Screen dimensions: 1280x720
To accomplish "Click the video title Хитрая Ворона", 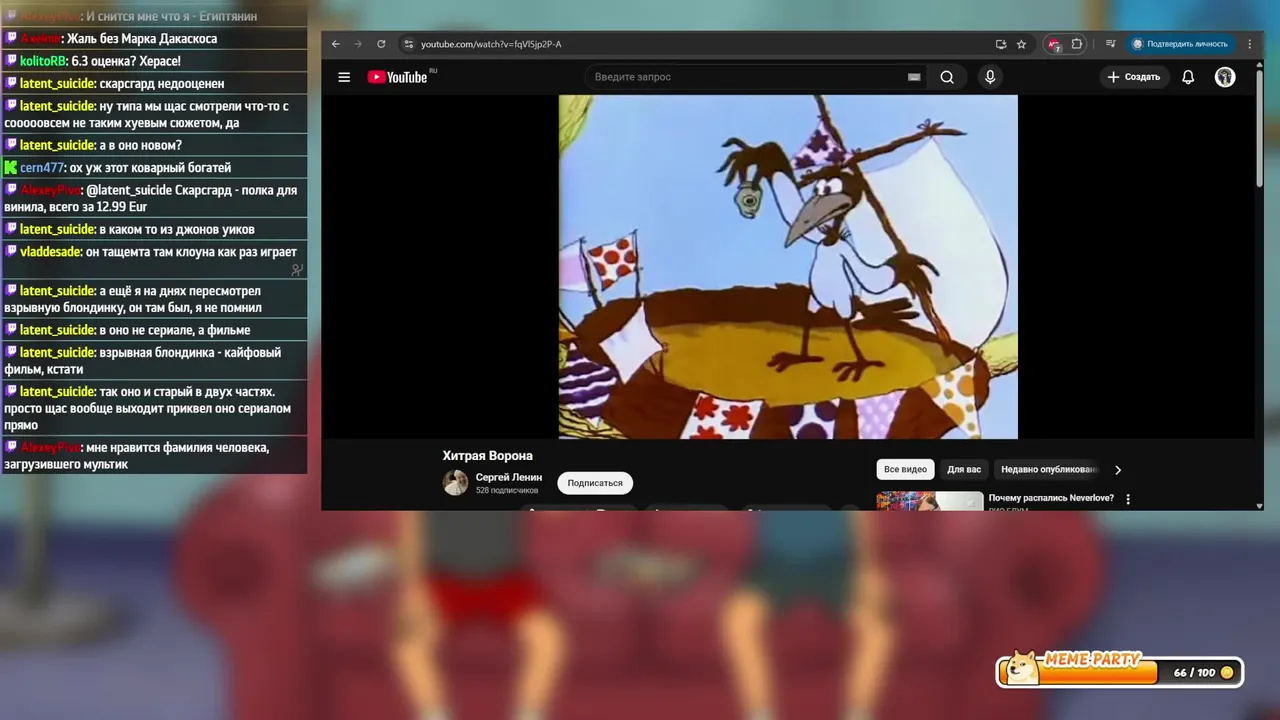I will tap(488, 456).
